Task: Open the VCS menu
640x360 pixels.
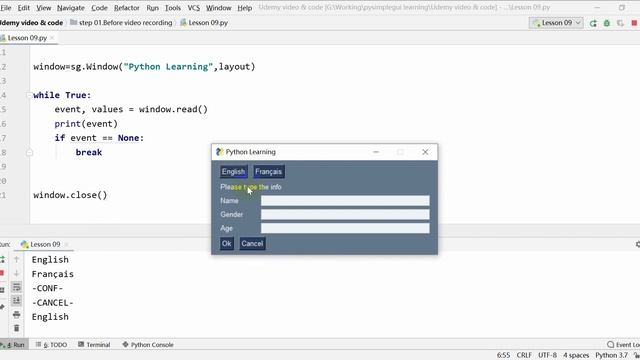Action: tap(193, 8)
